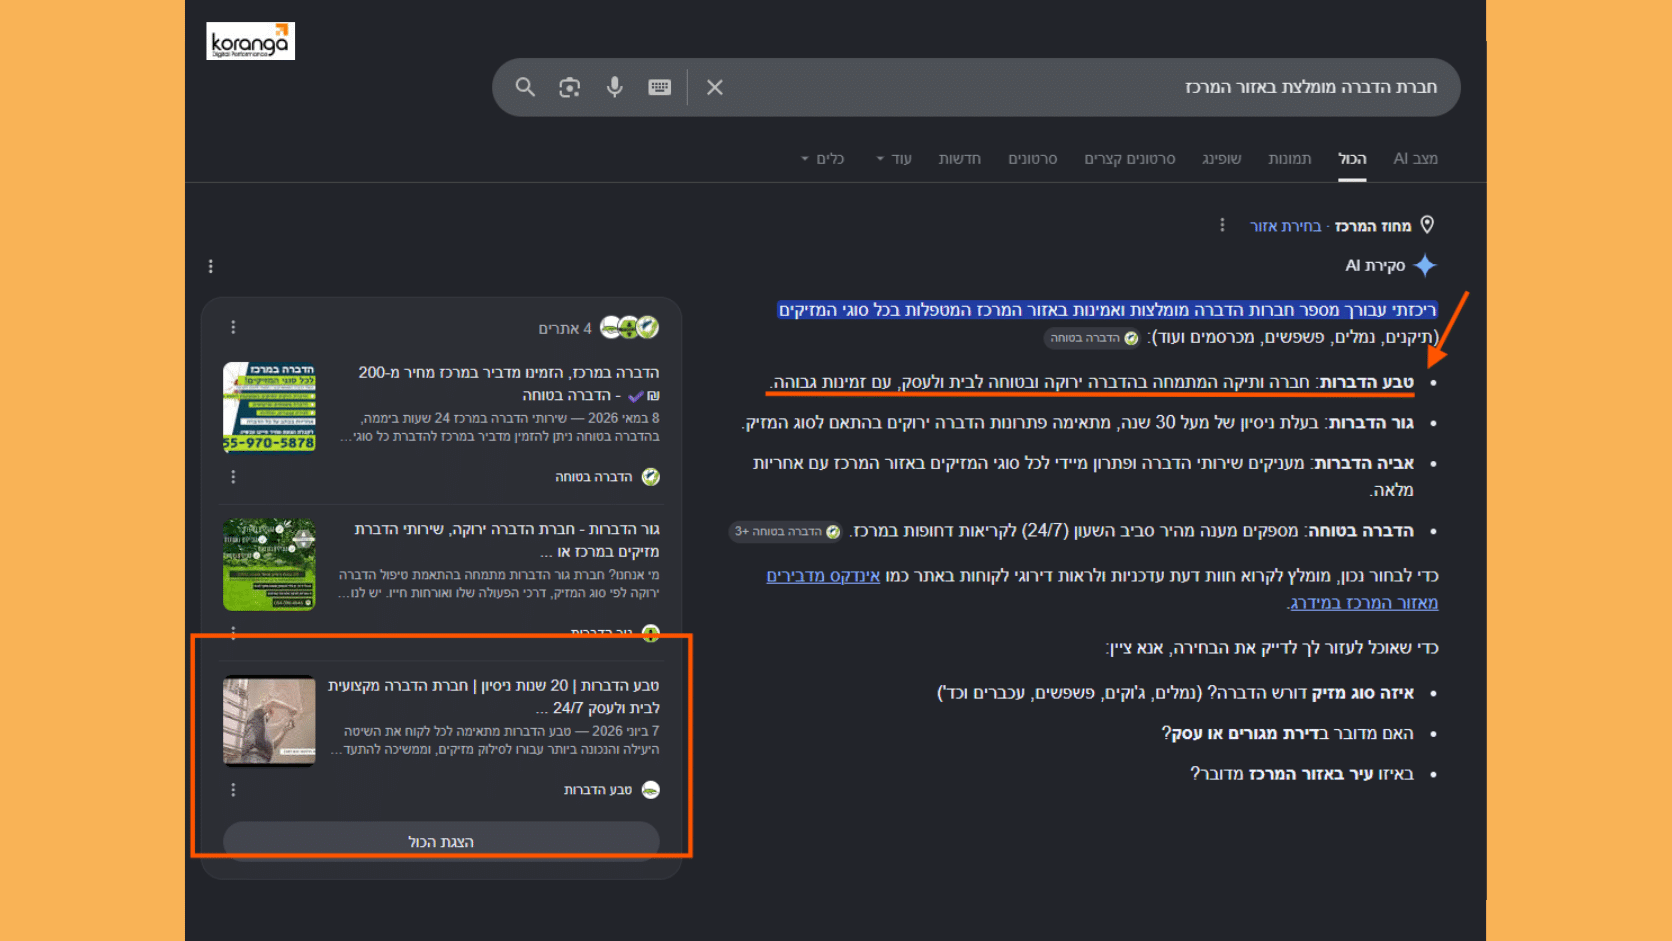Viewport: 1672px width, 941px height.
Task: Click the magnifier search icon
Action: click(x=525, y=87)
